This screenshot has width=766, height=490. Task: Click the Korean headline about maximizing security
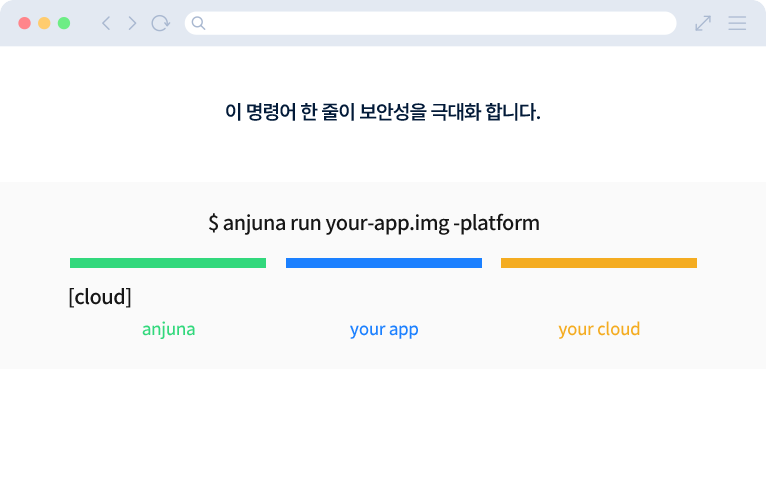point(383,112)
